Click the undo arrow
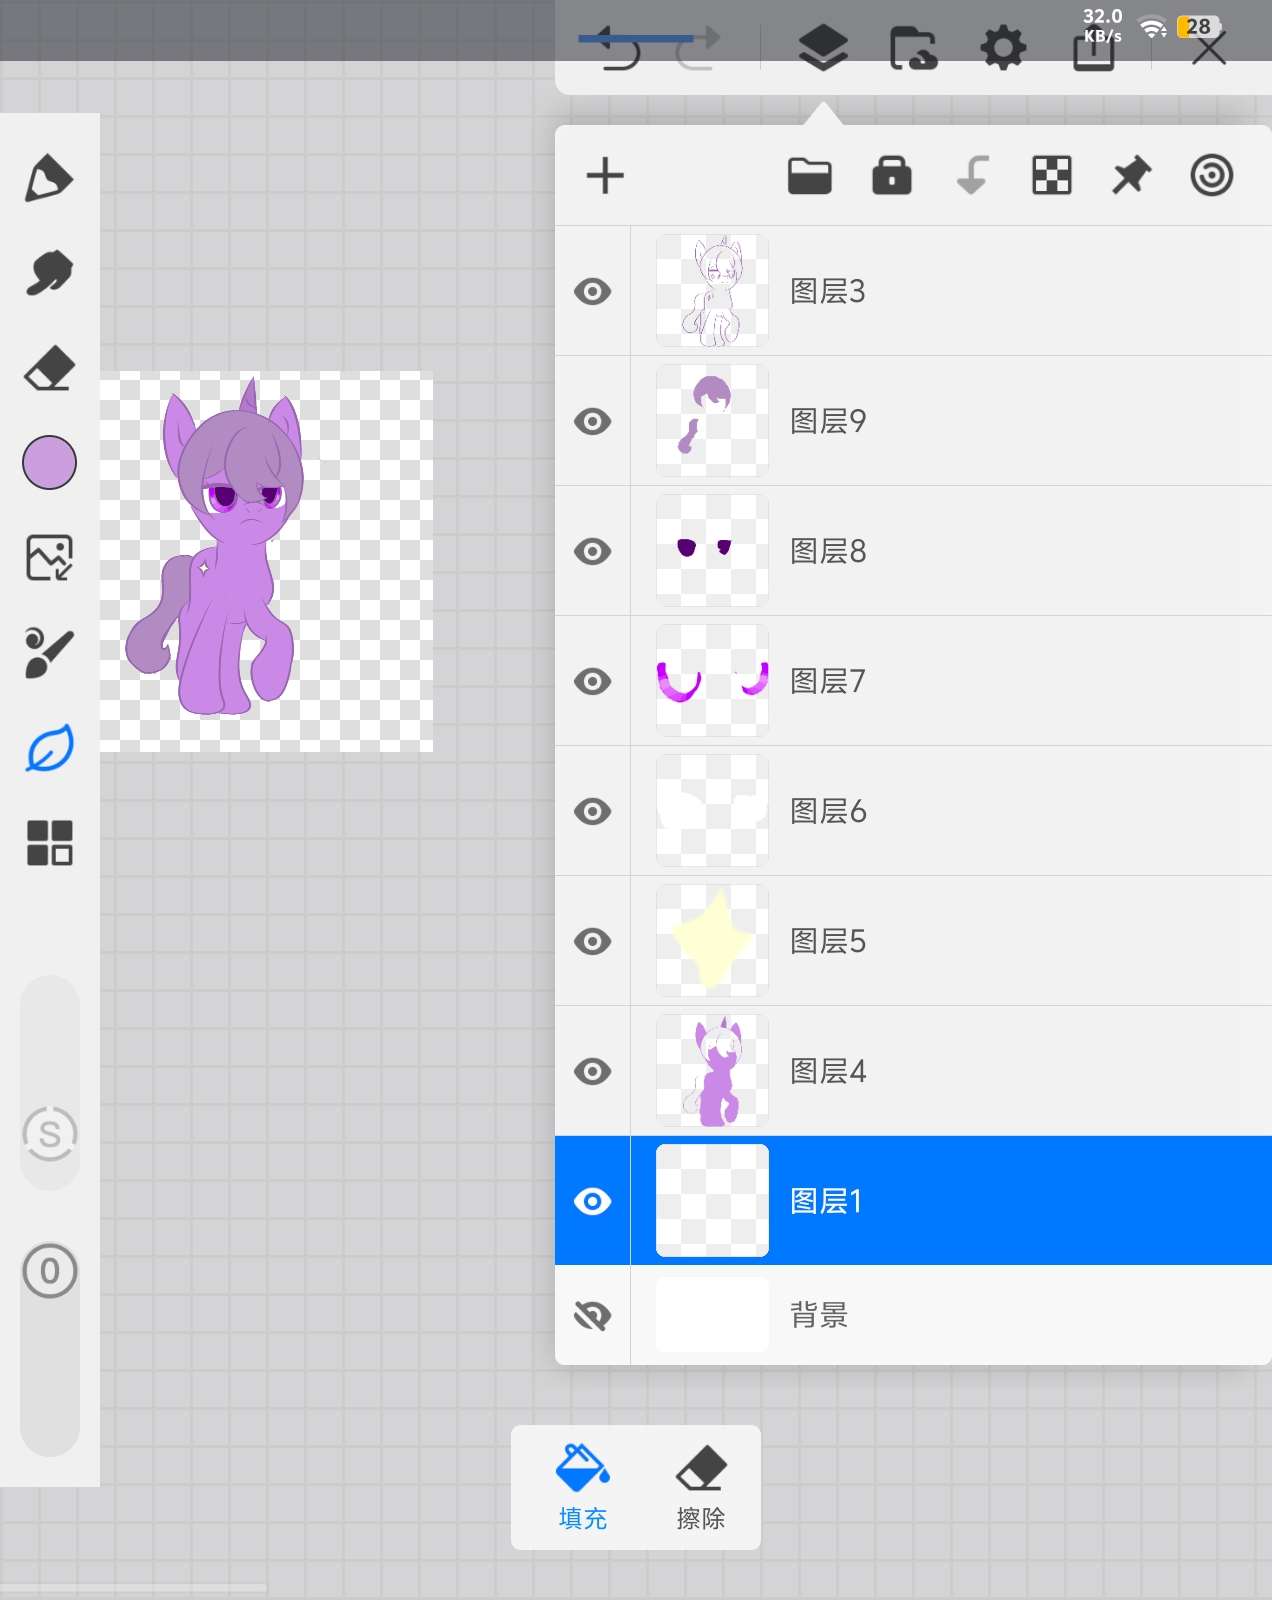Viewport: 1272px width, 1600px height. [620, 49]
